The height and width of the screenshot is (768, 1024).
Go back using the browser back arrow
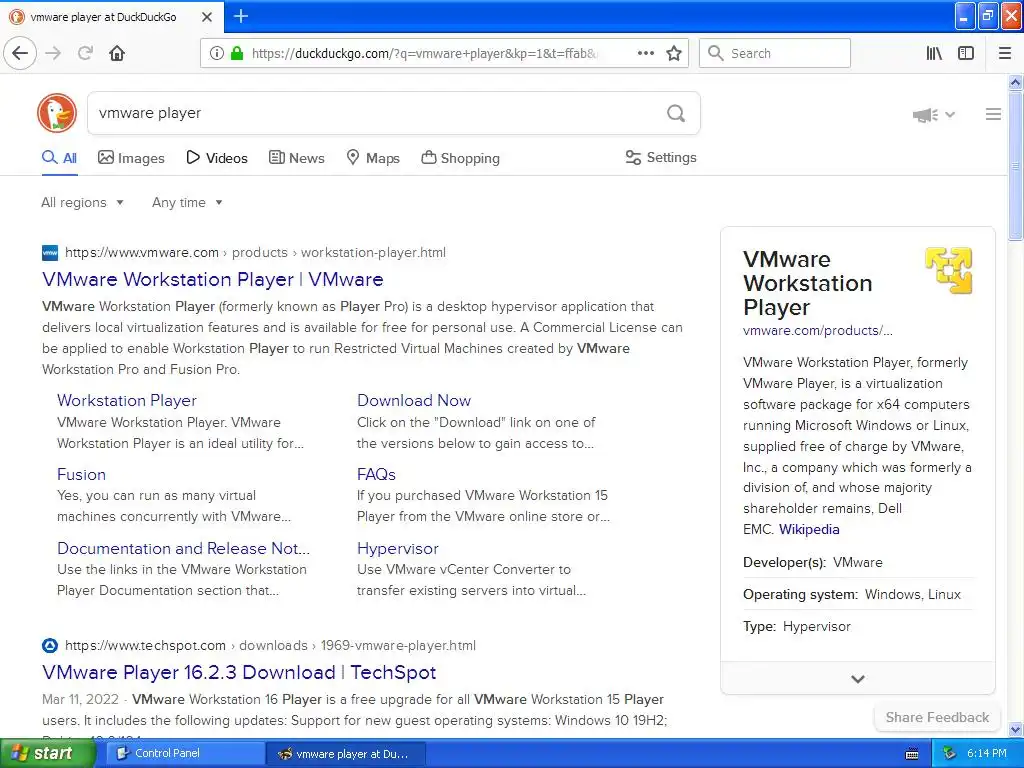[x=20, y=53]
